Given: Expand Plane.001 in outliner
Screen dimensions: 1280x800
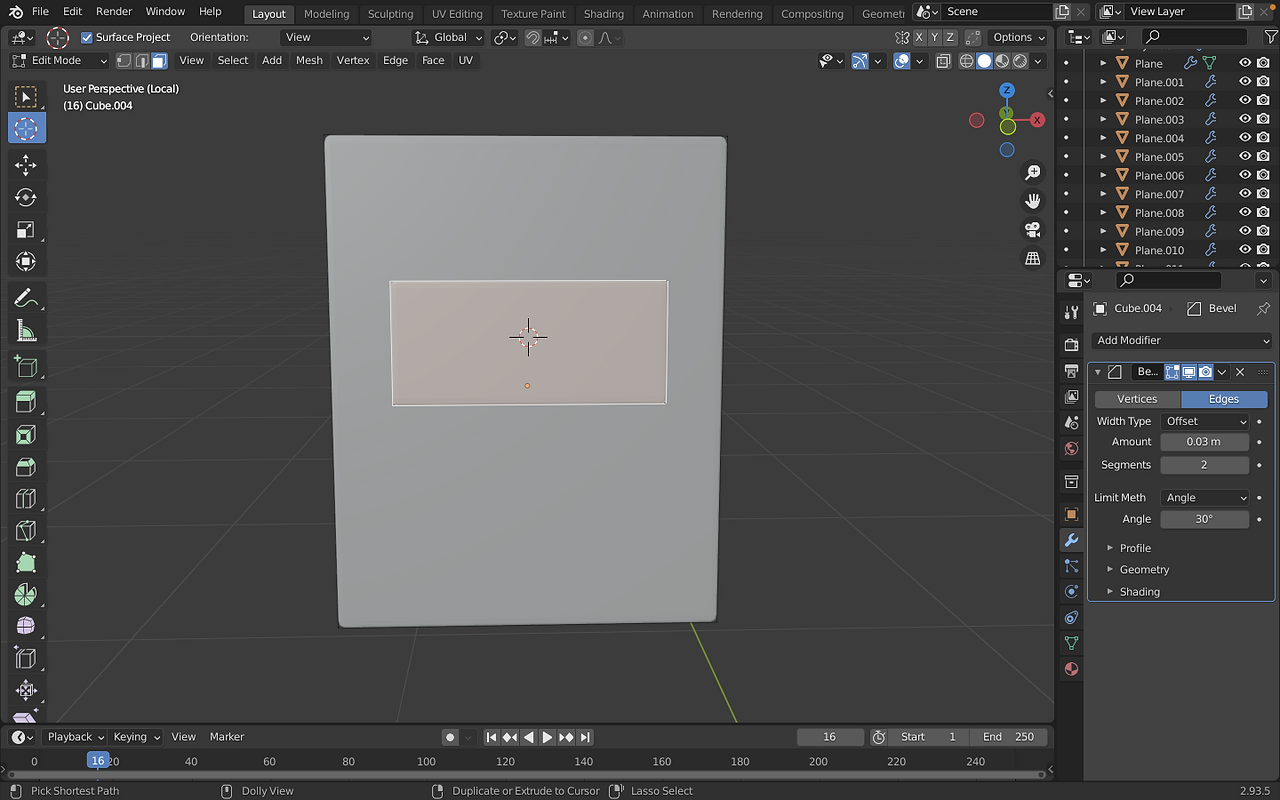Looking at the screenshot, I should tap(1103, 82).
